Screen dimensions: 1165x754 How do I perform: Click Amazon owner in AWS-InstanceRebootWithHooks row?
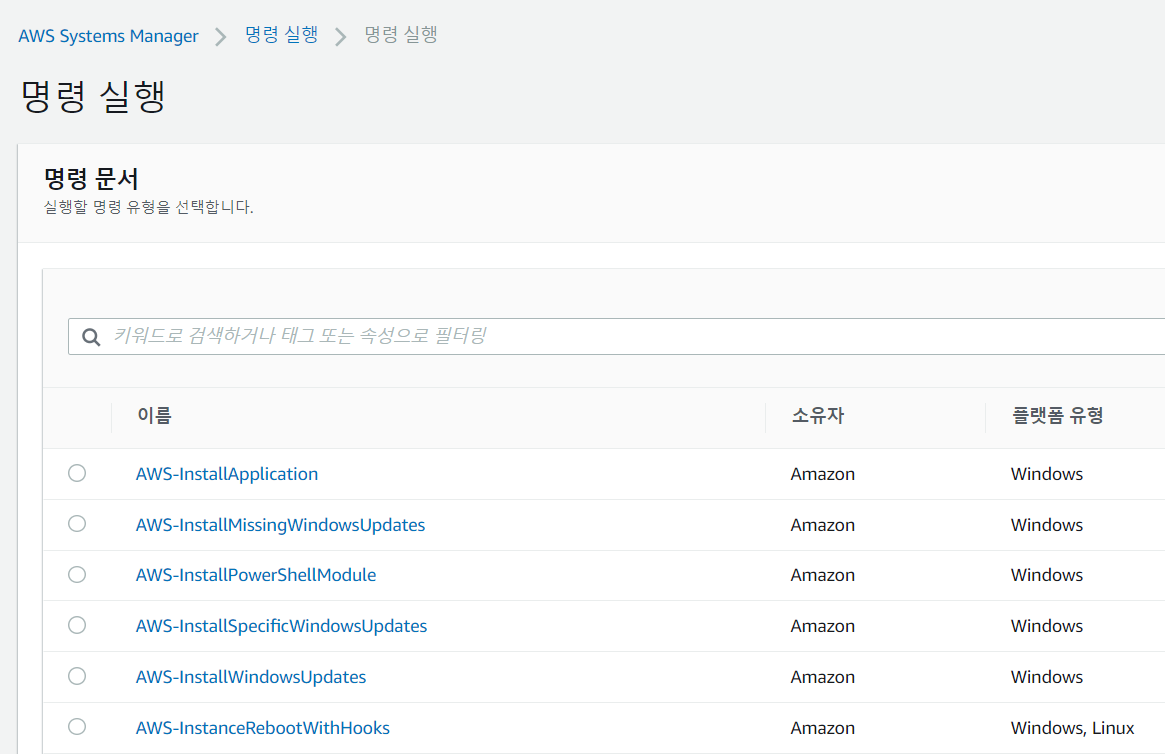822,727
